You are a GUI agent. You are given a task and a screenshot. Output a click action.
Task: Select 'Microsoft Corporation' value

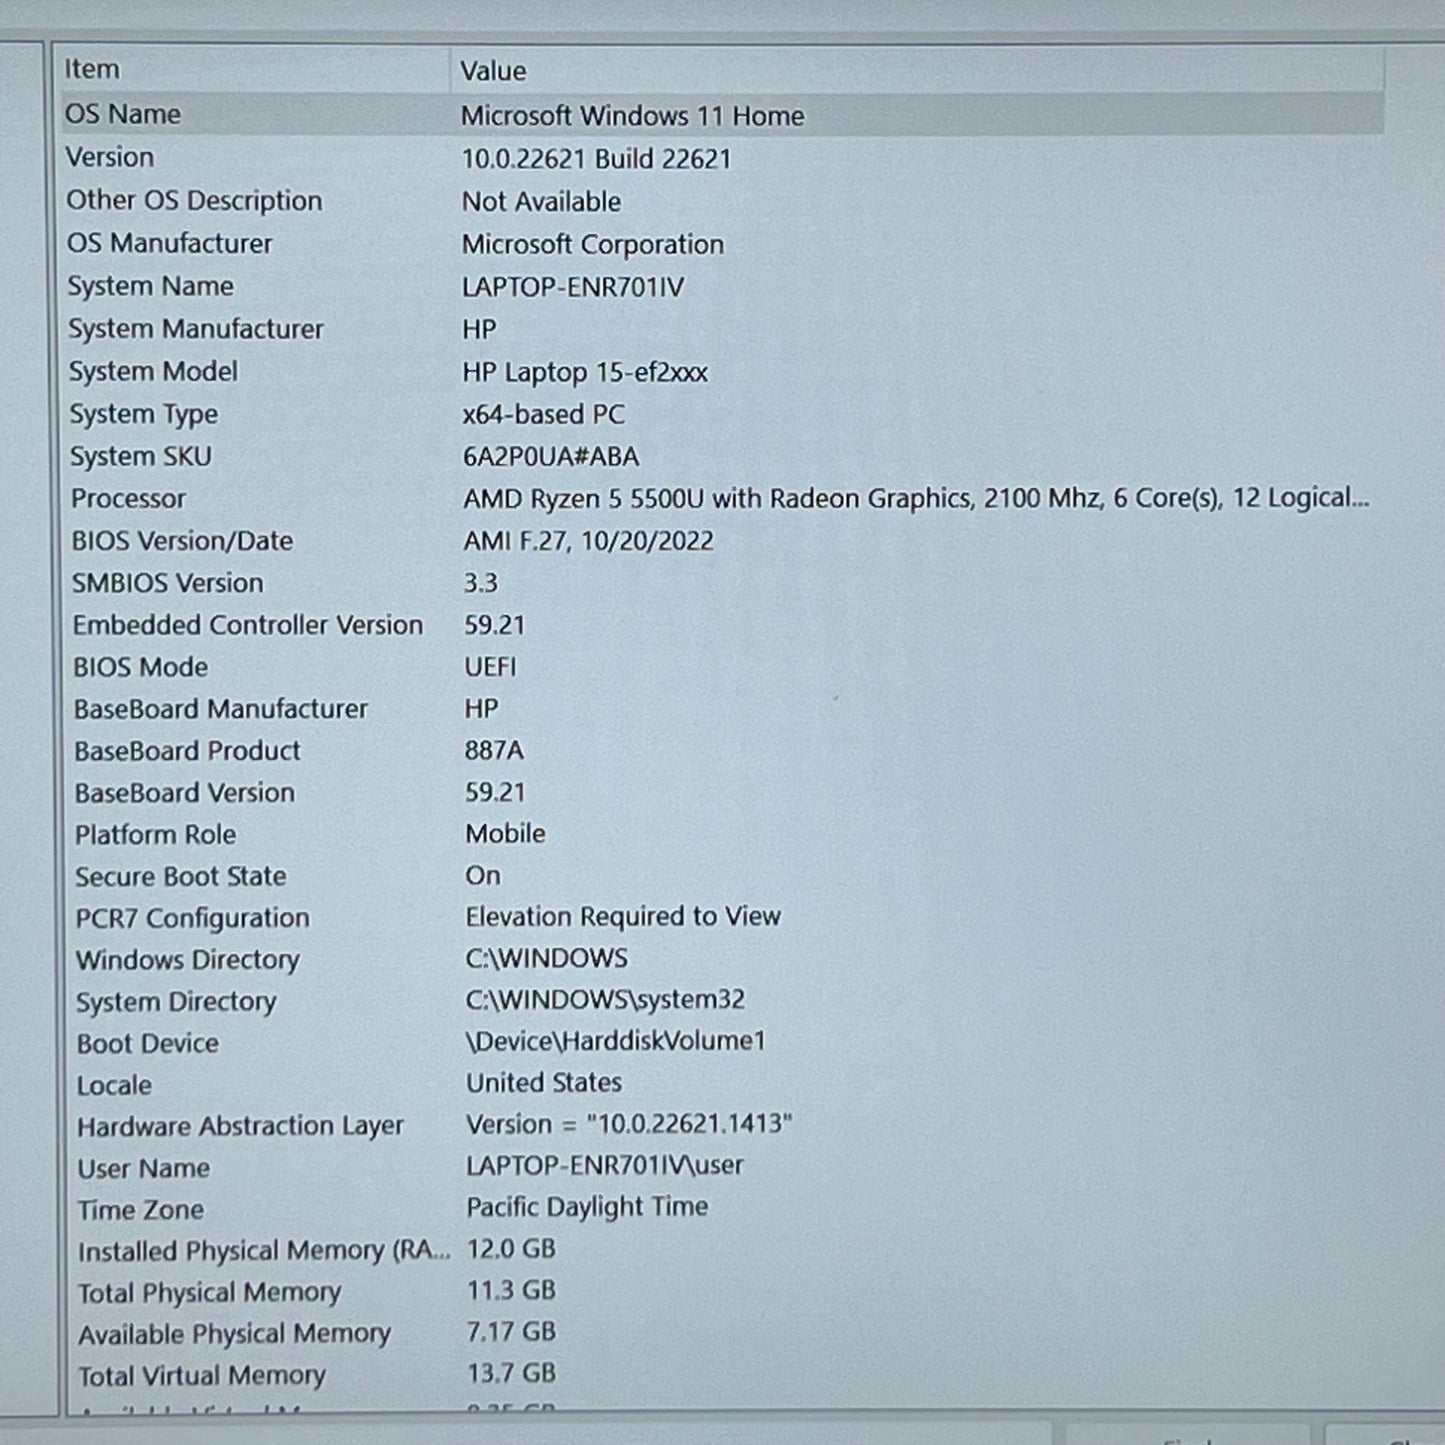[x=592, y=245]
